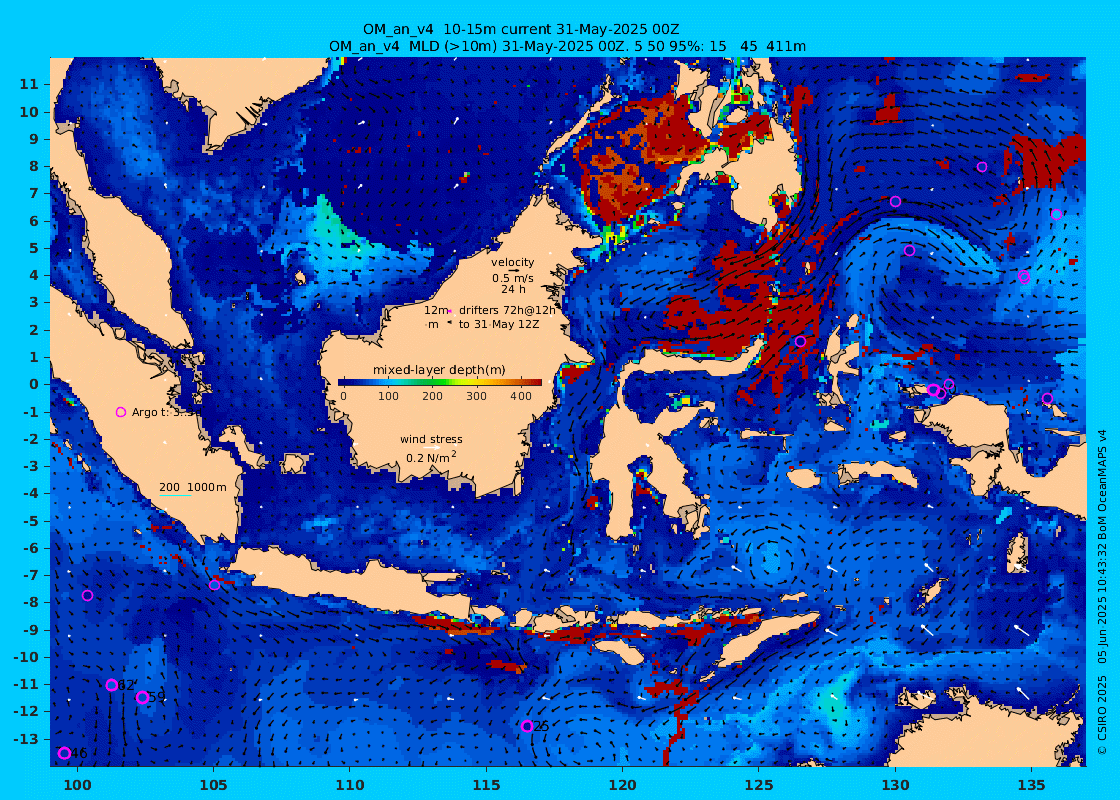Click the Argo float marker labeled 62
The height and width of the screenshot is (800, 1120).
coord(111,685)
